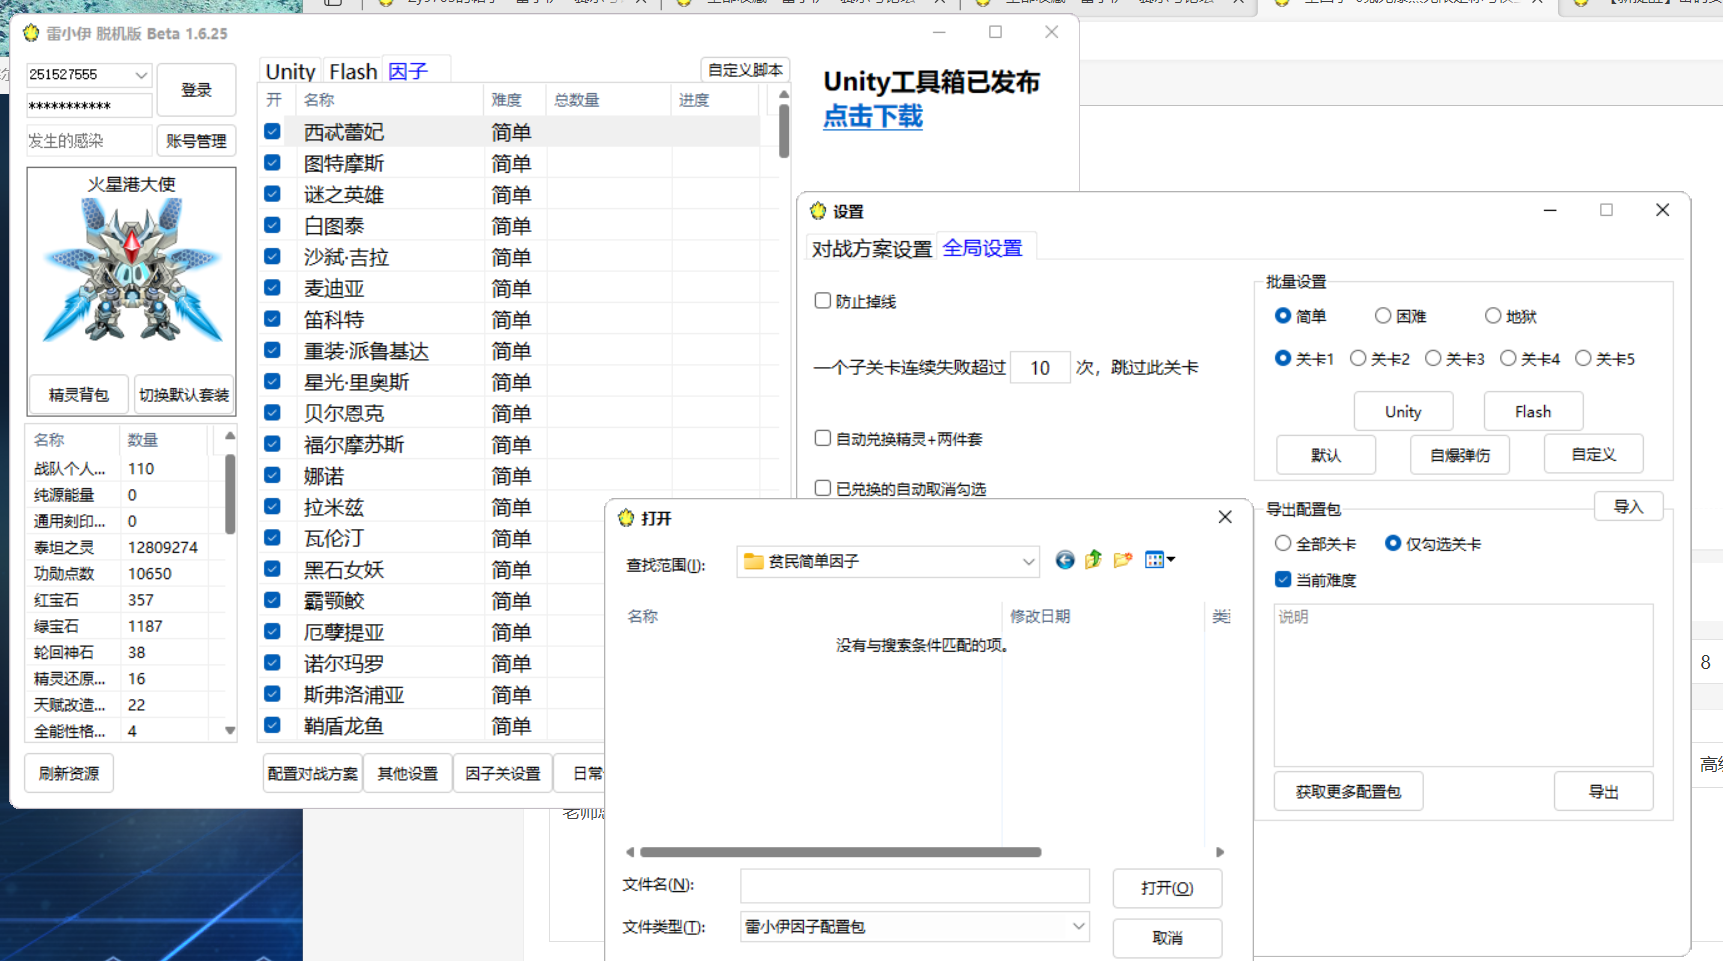
Task: Uncheck 西忒蕾妃 in the stage list
Action: click(272, 130)
